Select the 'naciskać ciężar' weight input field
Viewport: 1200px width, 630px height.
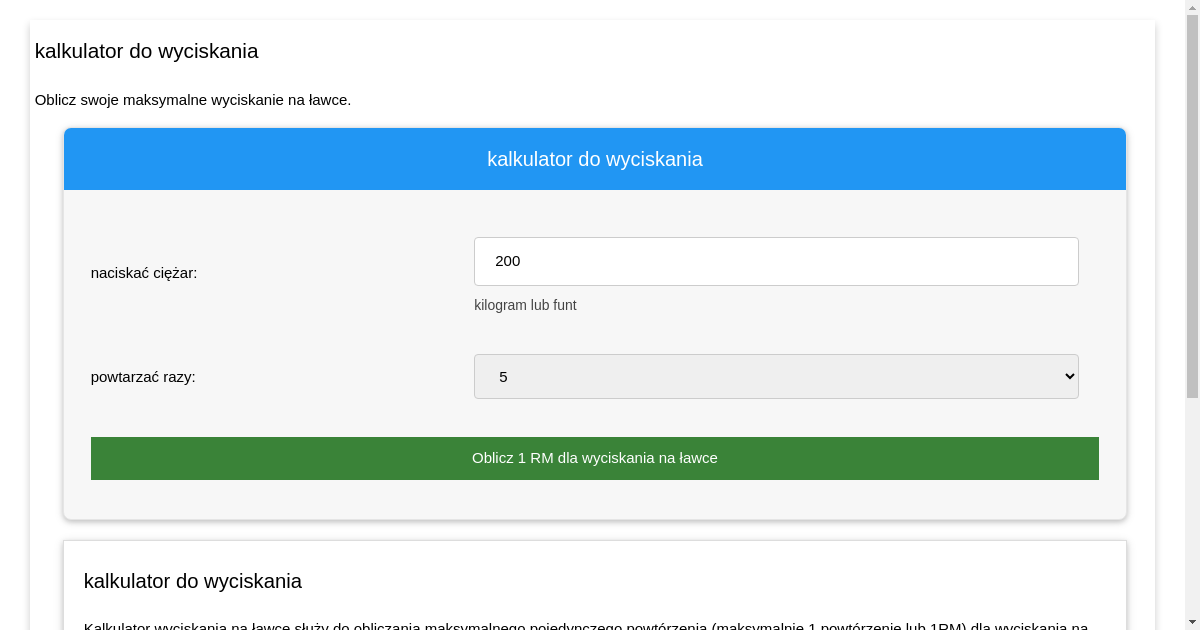click(x=776, y=261)
